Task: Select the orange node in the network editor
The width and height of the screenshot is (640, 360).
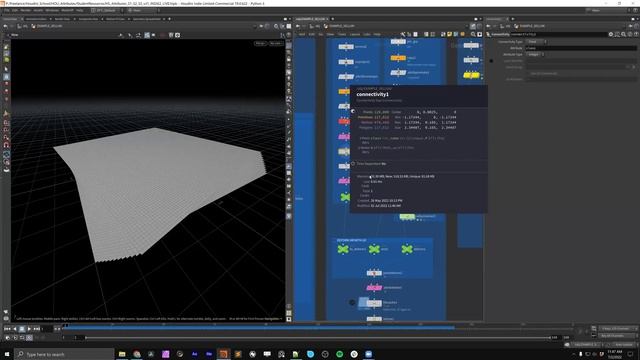Action: pos(398,58)
